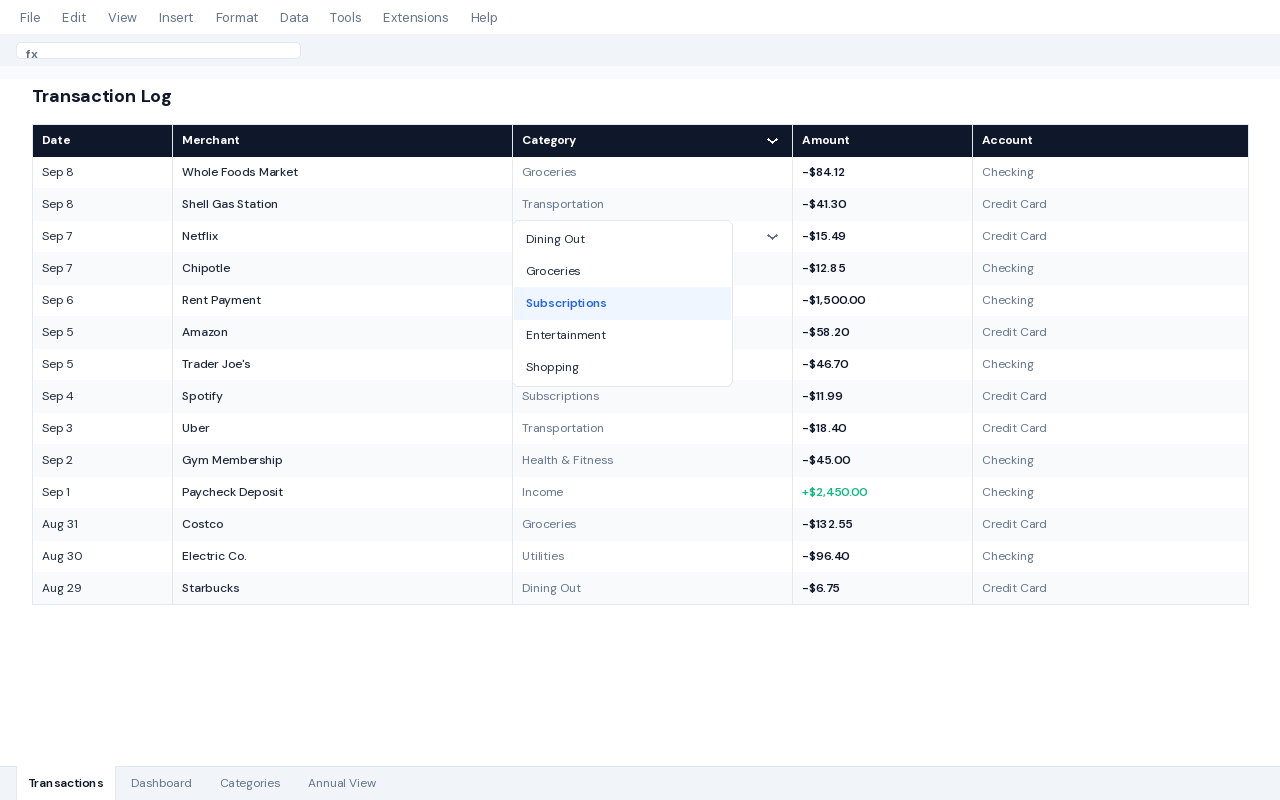Select the Whole Foods Market cell
Screen dimensions: 1280x800
[x=342, y=173]
